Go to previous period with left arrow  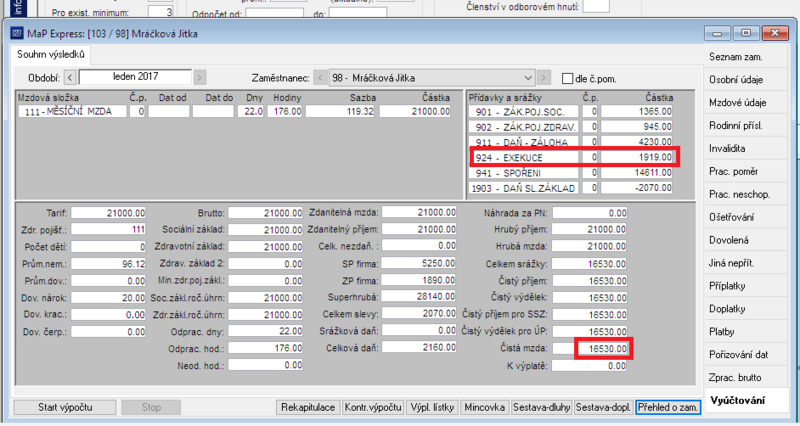tap(70, 78)
